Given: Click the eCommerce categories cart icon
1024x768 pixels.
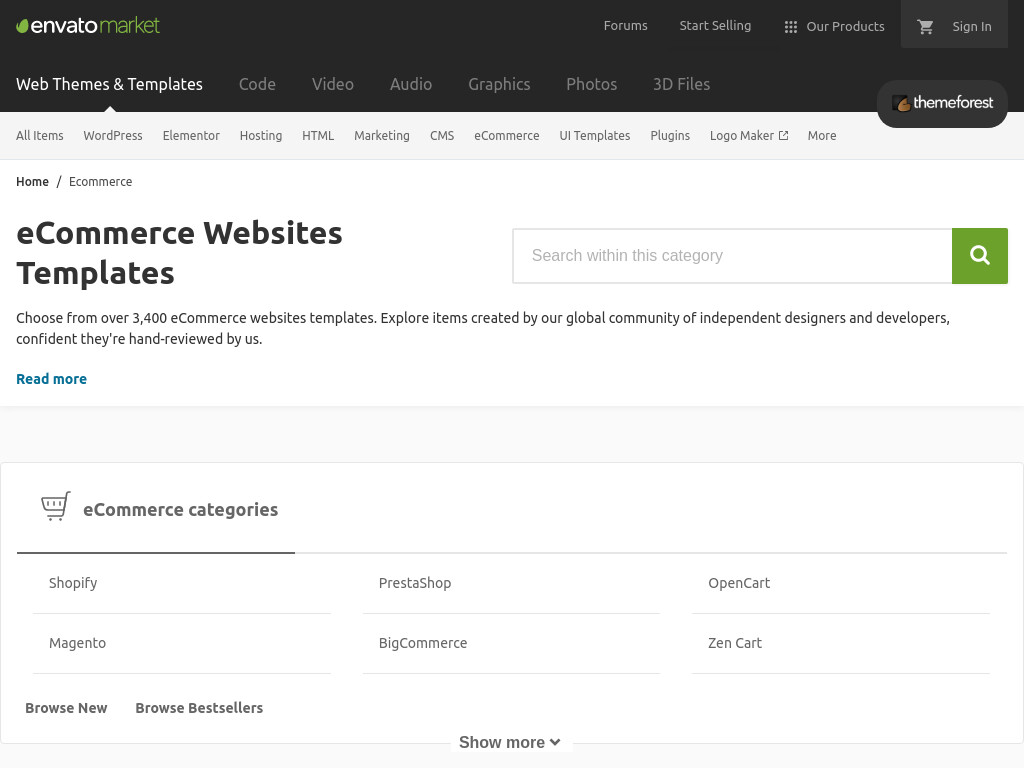Looking at the screenshot, I should coord(56,506).
